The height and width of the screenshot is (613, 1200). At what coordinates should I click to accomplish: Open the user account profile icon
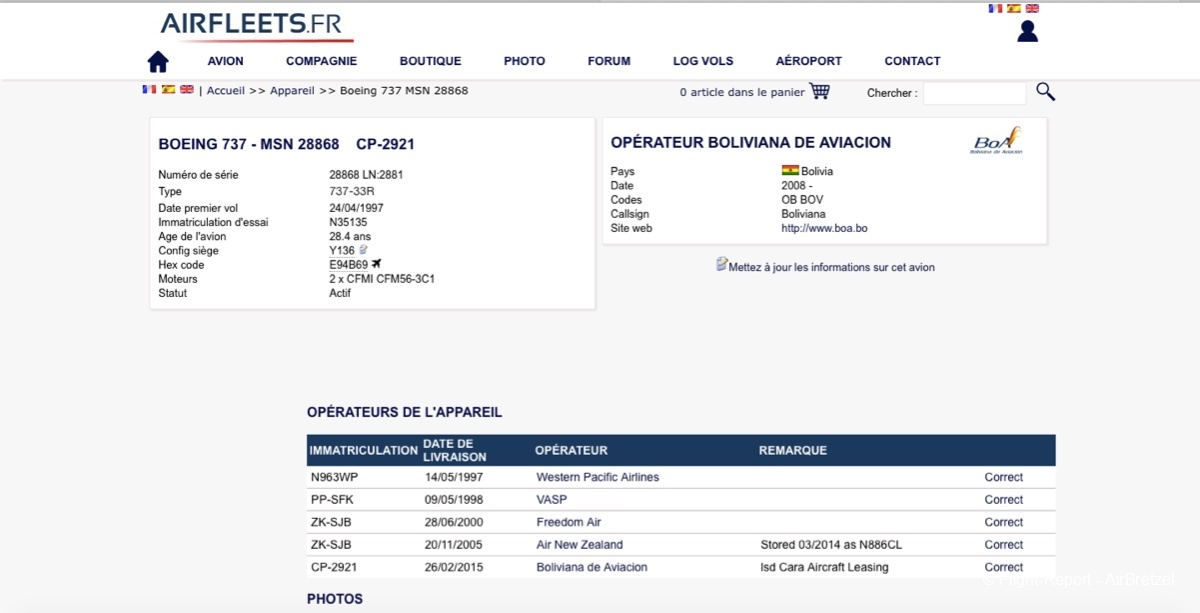[x=1027, y=32]
